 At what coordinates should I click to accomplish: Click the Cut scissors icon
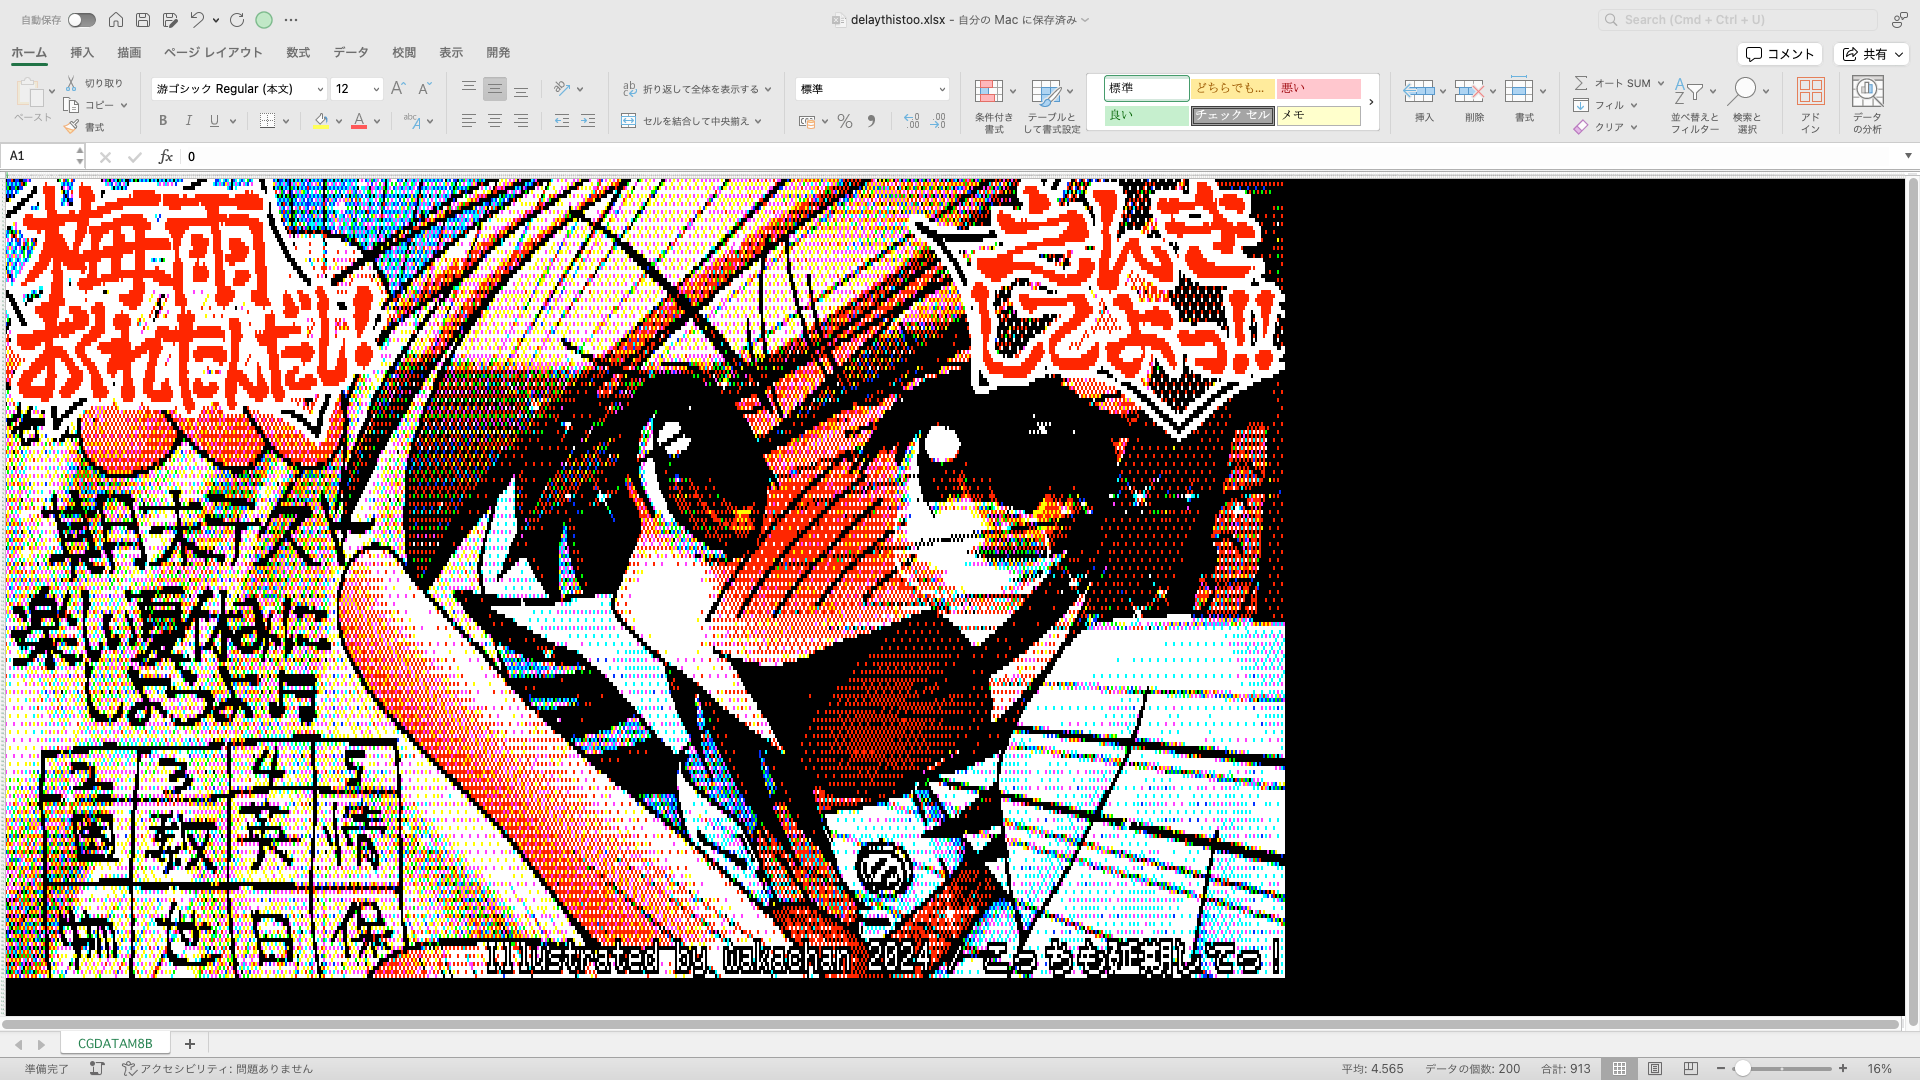click(x=71, y=83)
